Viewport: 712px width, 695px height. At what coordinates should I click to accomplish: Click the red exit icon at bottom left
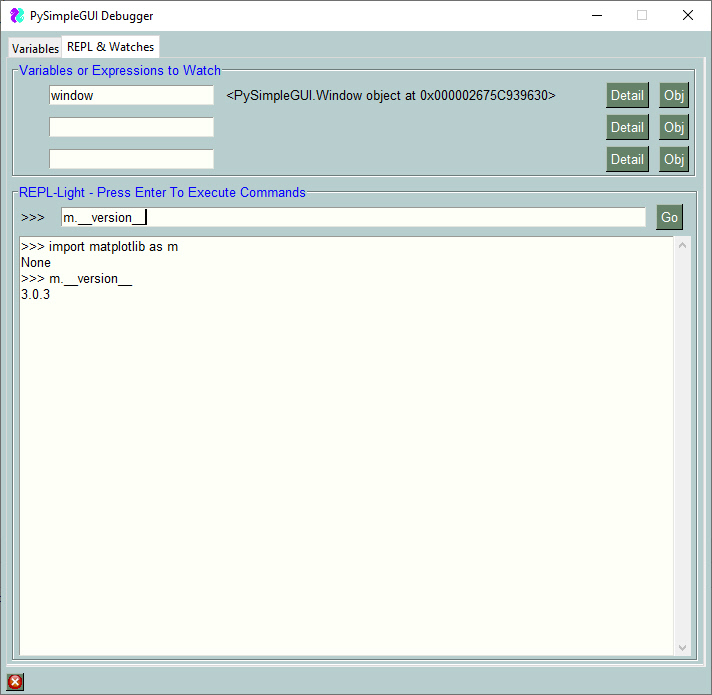pyautogui.click(x=15, y=681)
